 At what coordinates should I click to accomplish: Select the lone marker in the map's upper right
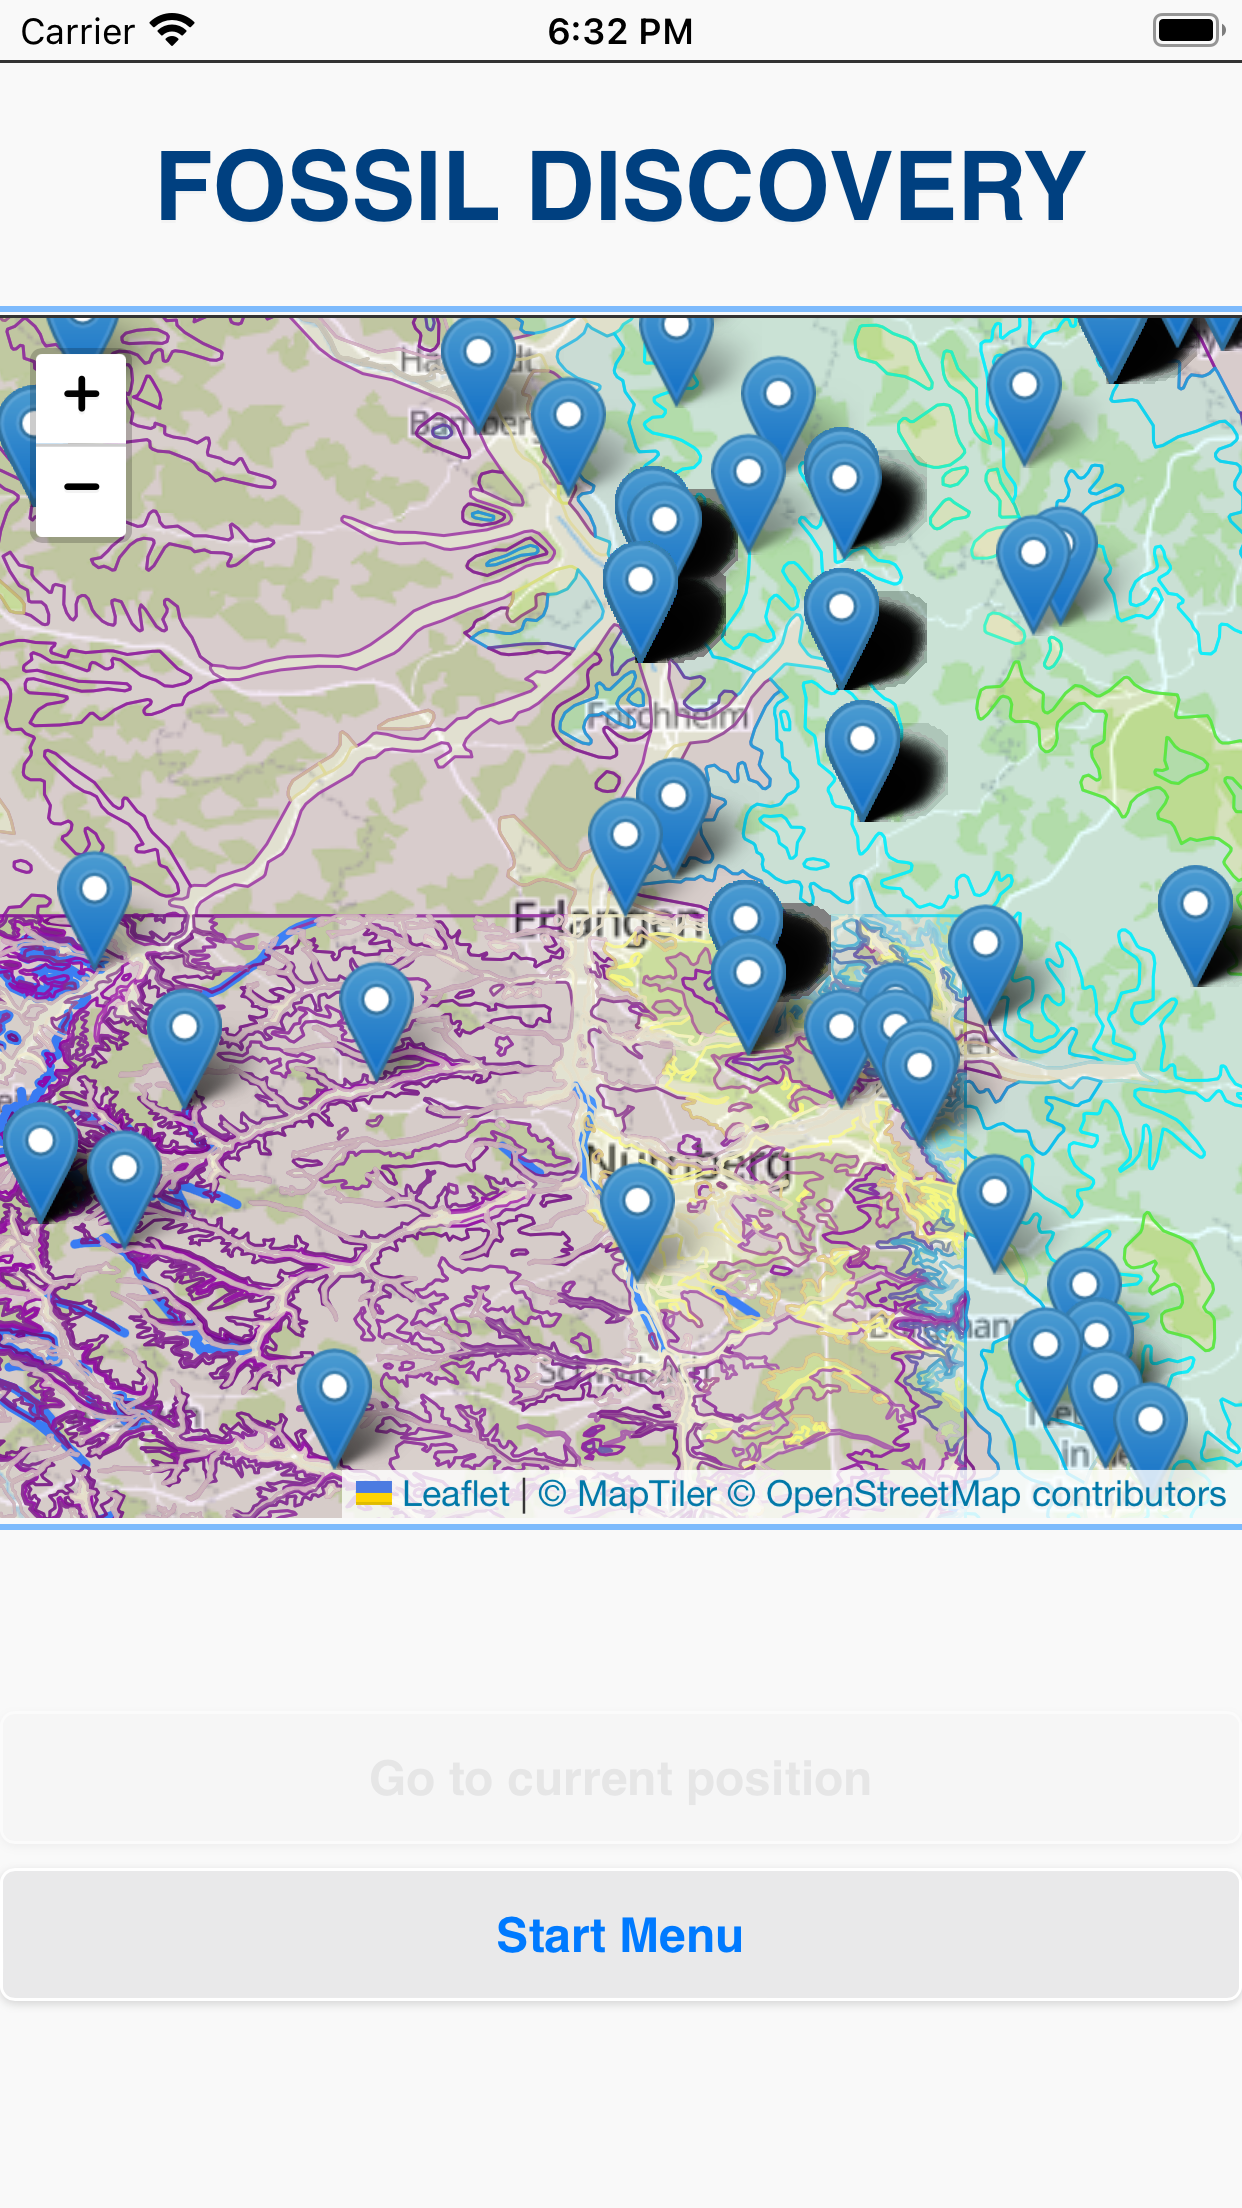click(x=1024, y=404)
